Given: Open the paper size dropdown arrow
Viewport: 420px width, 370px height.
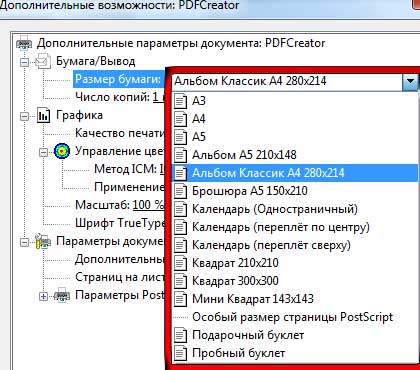Looking at the screenshot, I should [410, 81].
